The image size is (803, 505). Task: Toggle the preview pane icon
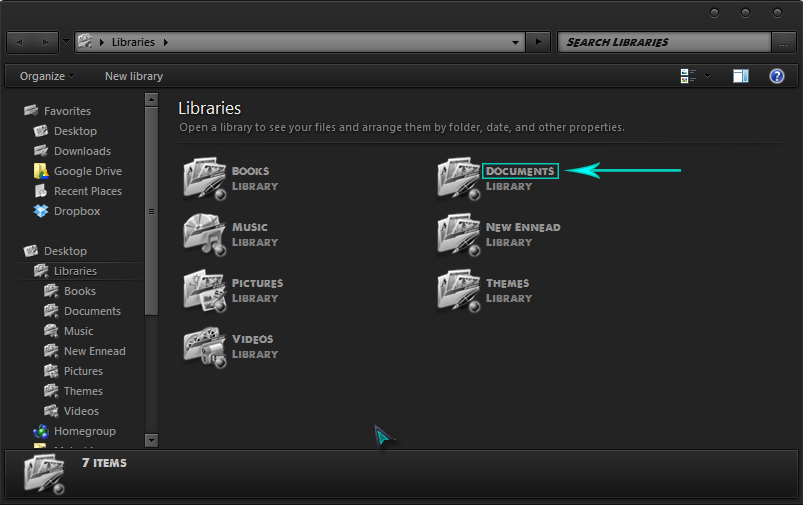click(741, 76)
